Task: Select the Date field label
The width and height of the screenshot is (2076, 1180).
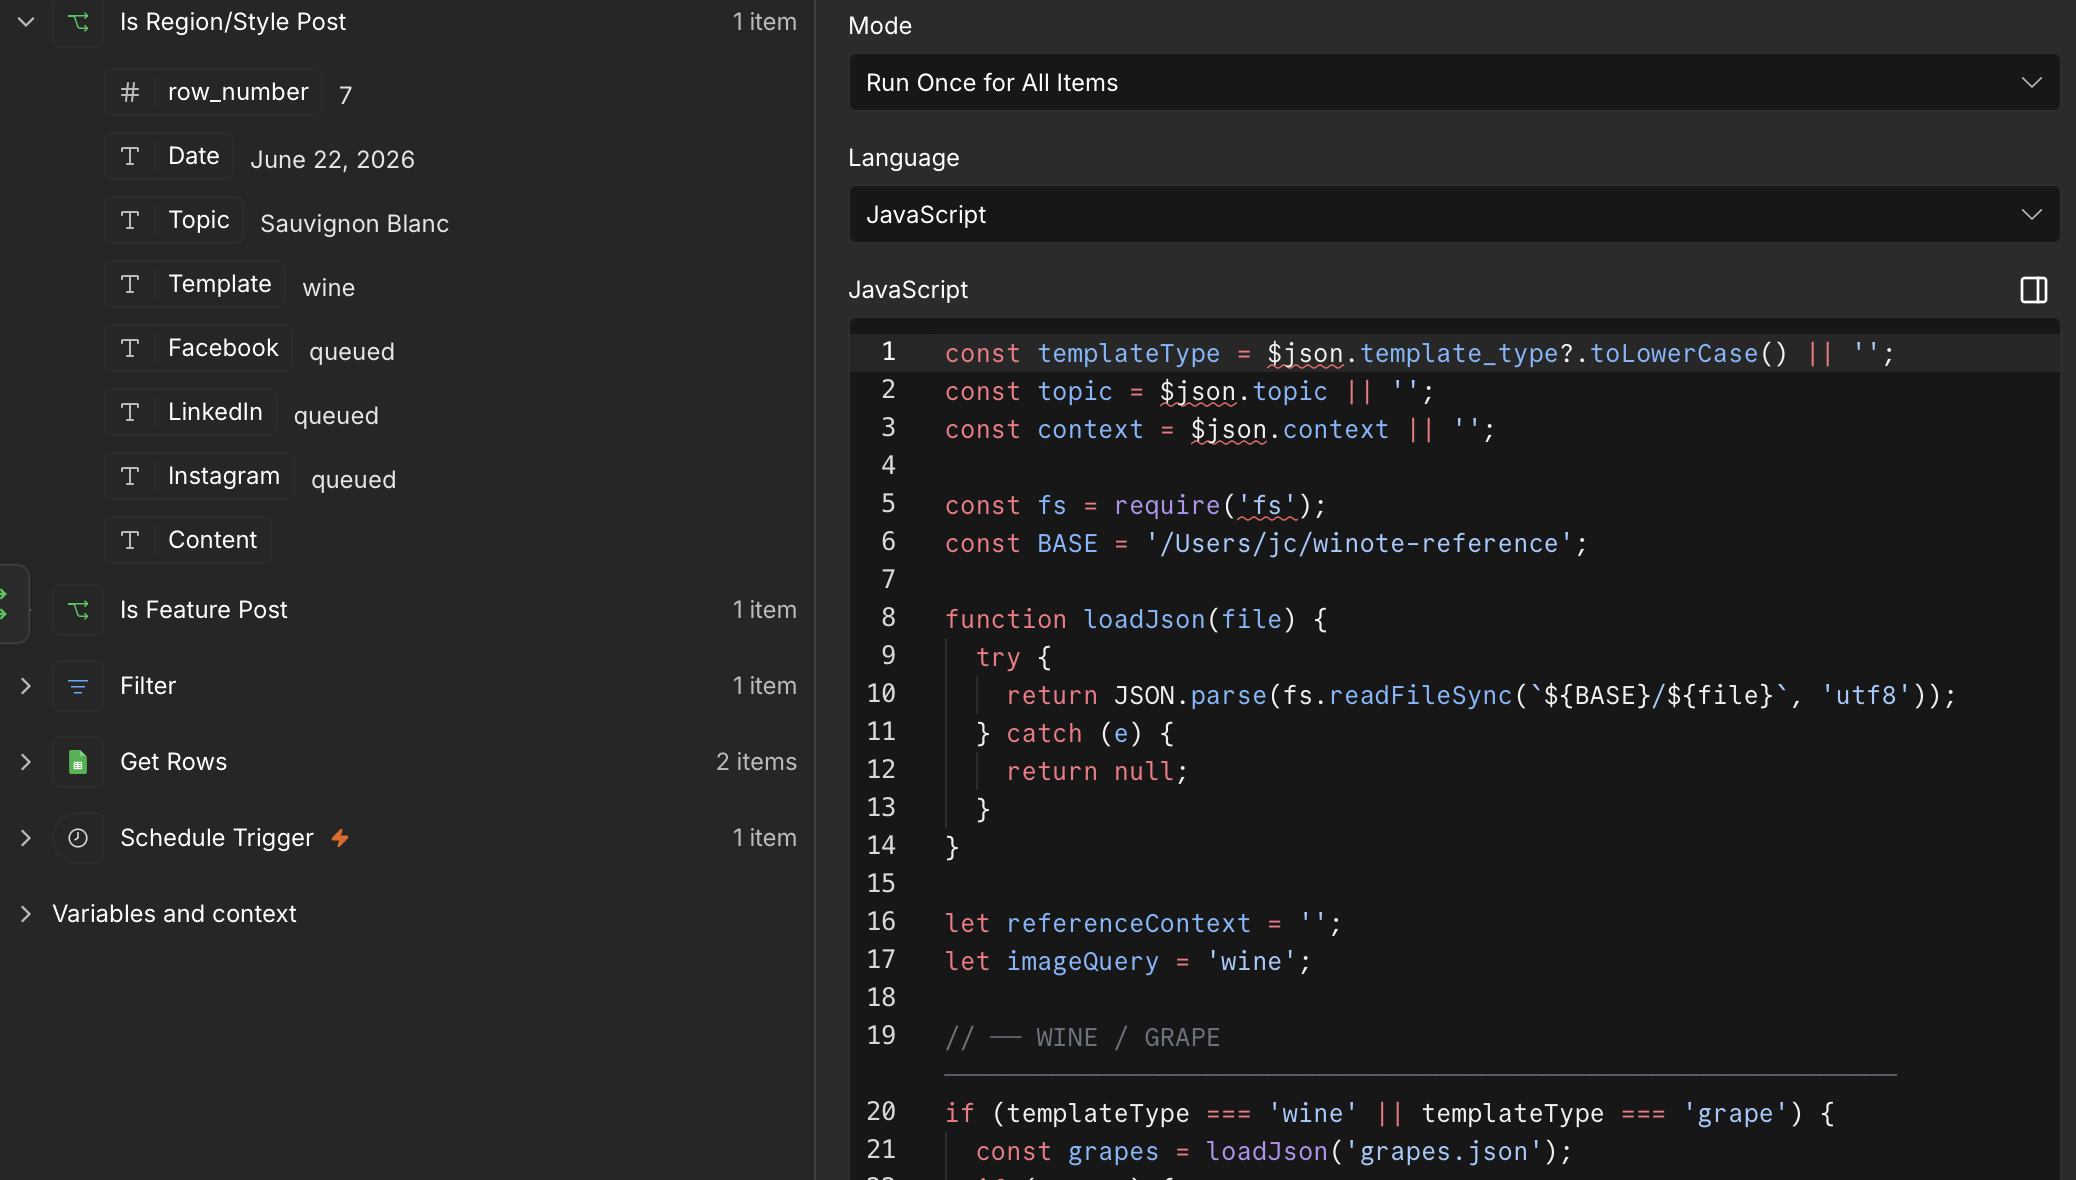Action: 194,156
